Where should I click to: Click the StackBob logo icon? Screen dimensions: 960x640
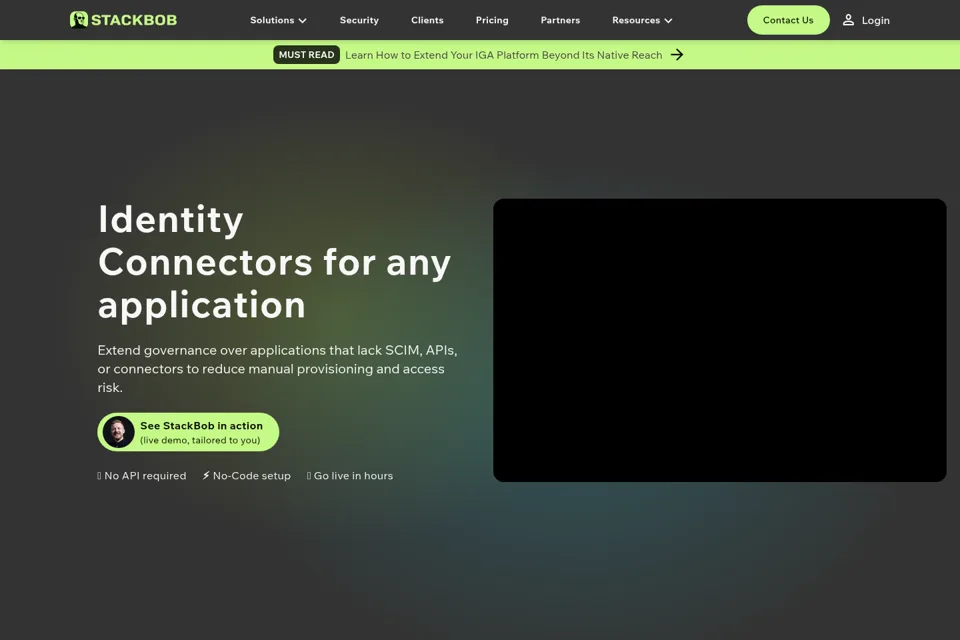78,20
